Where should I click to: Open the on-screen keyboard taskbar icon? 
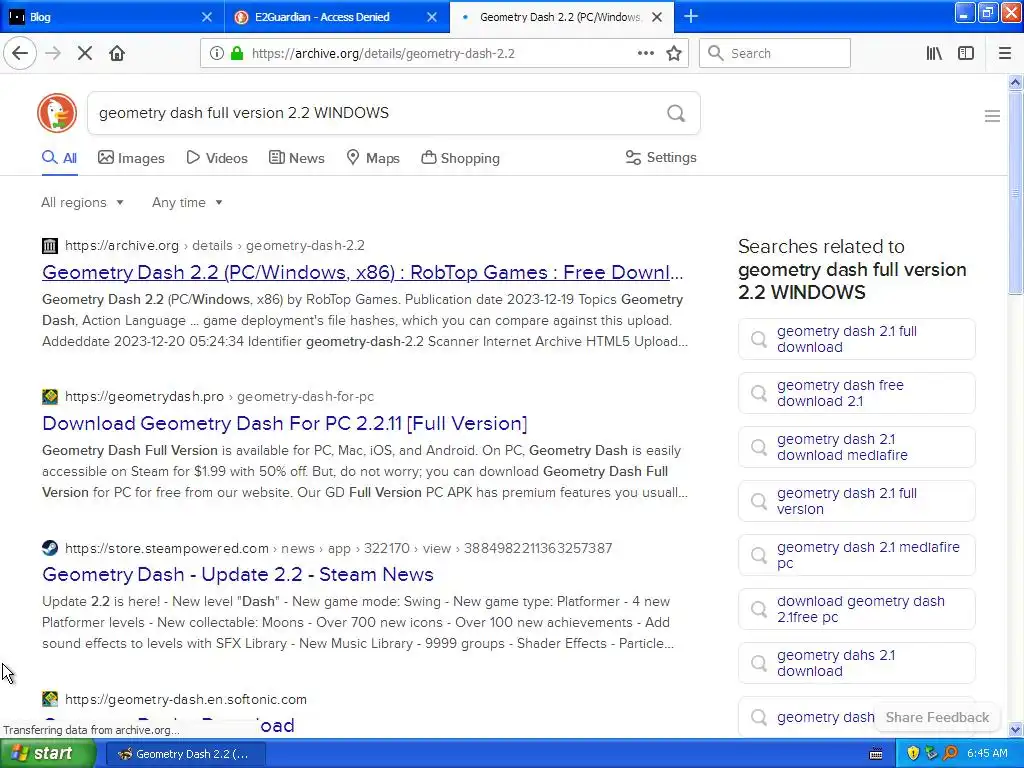pyautogui.click(x=876, y=754)
